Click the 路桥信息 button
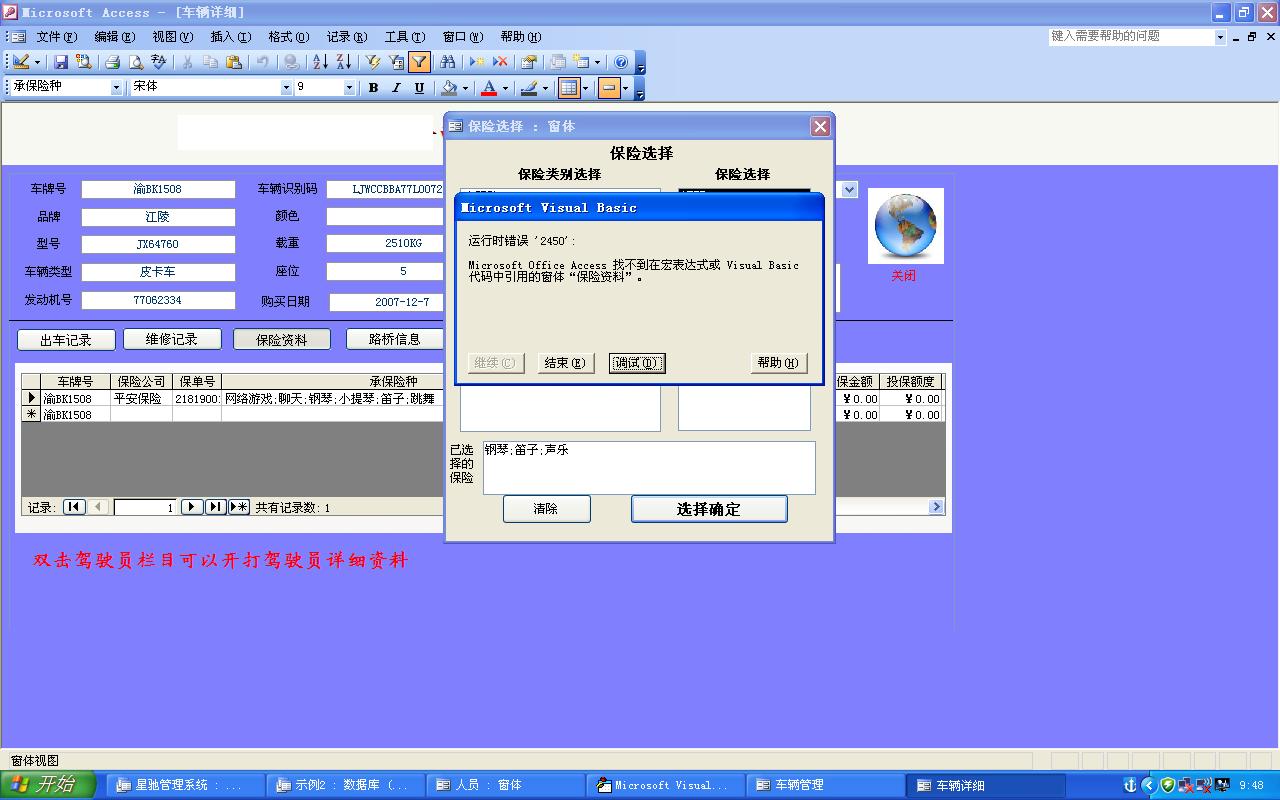Image resolution: width=1280 pixels, height=800 pixels. (395, 339)
